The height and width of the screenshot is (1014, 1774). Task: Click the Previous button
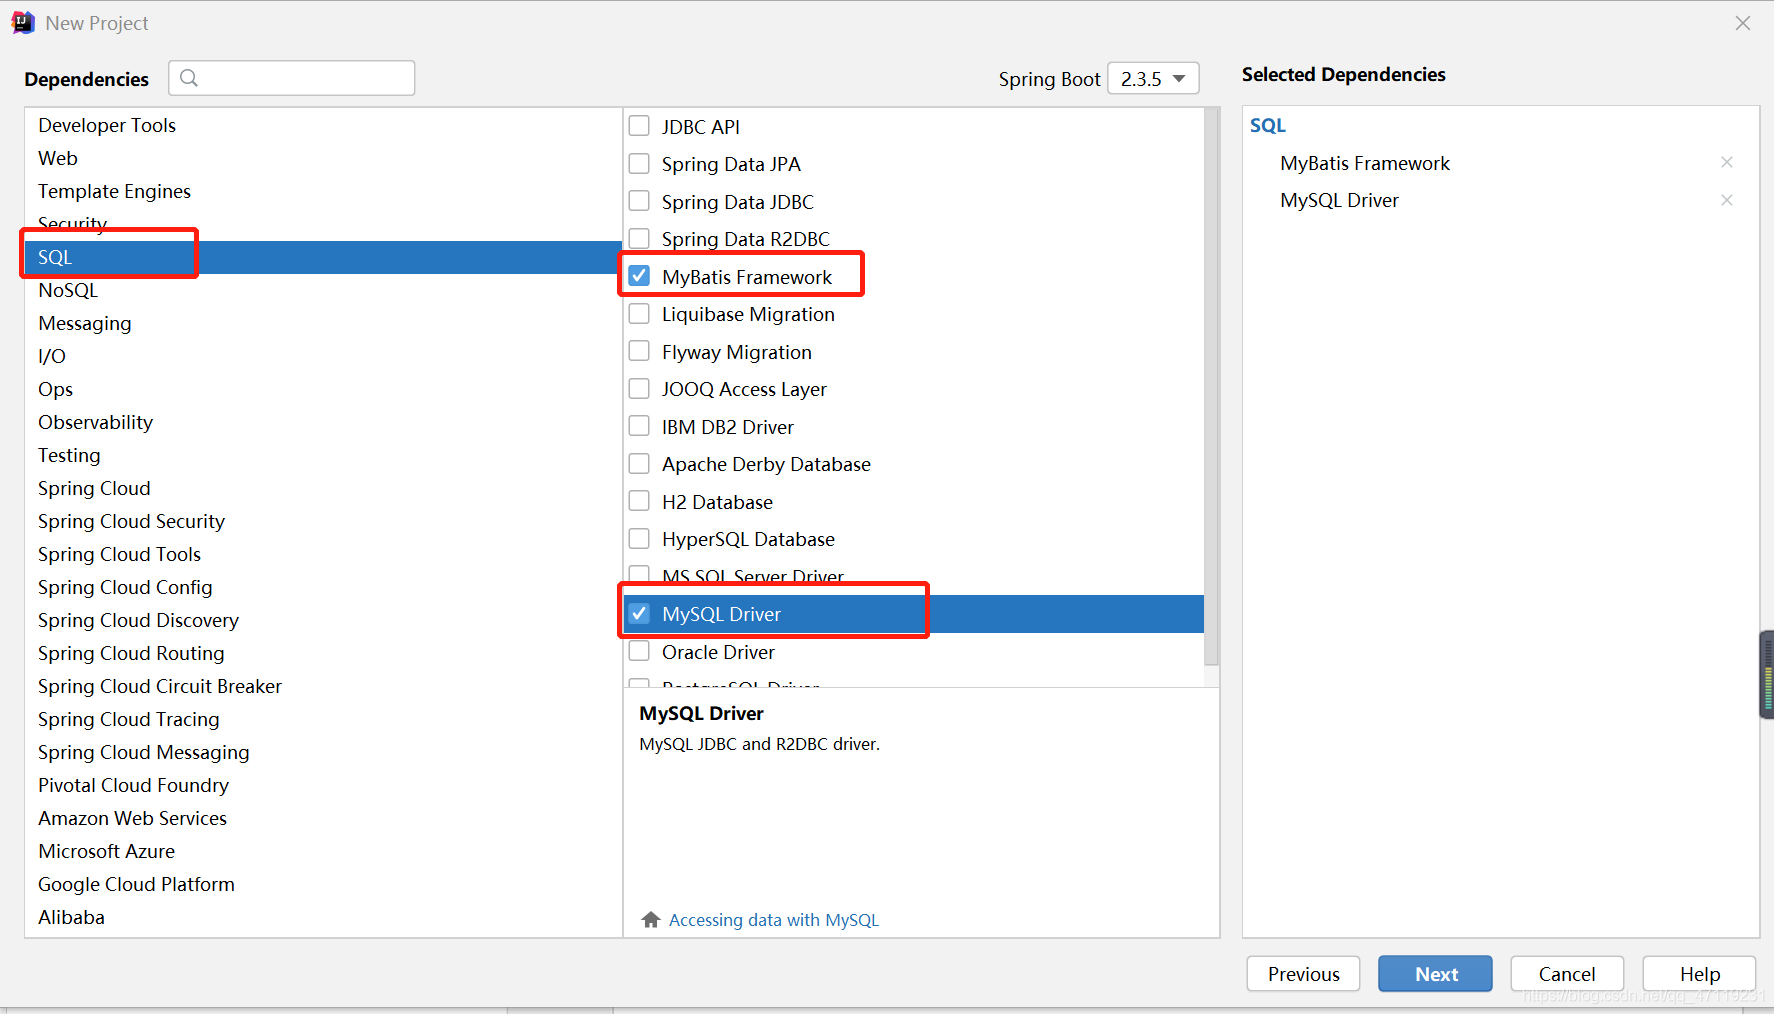click(x=1303, y=974)
